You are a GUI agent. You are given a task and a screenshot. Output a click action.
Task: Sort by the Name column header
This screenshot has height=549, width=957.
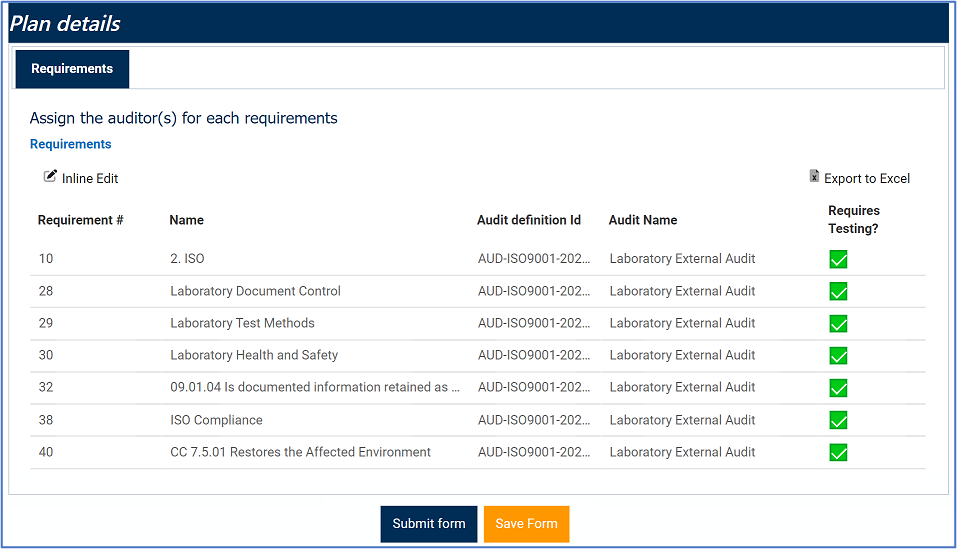[x=187, y=220]
